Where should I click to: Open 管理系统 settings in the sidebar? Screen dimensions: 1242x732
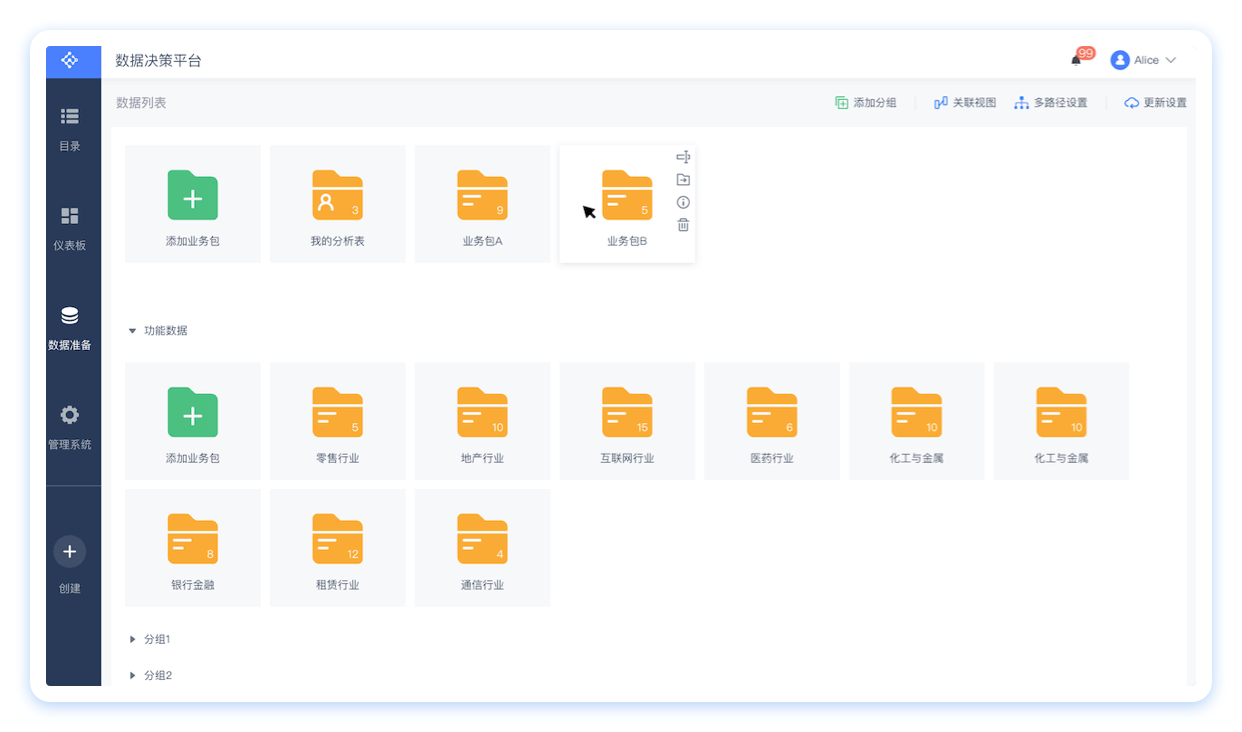(70, 426)
